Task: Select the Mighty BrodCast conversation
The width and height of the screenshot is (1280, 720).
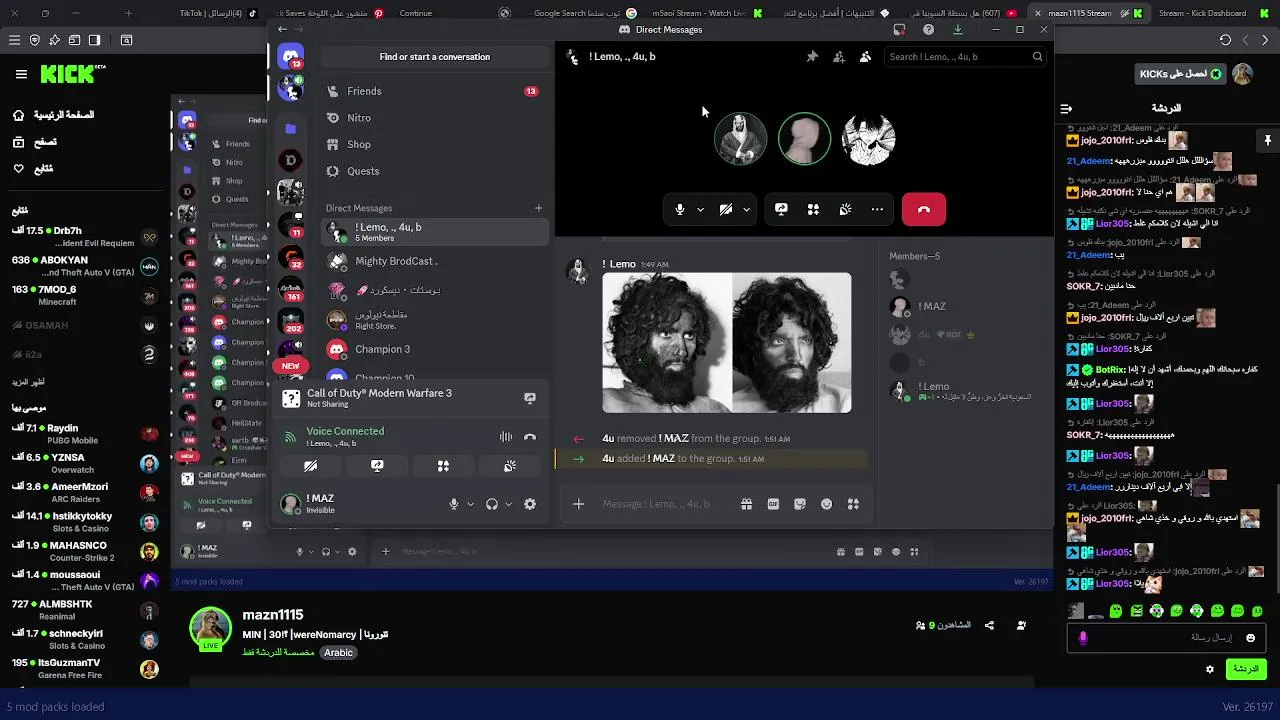Action: click(434, 261)
